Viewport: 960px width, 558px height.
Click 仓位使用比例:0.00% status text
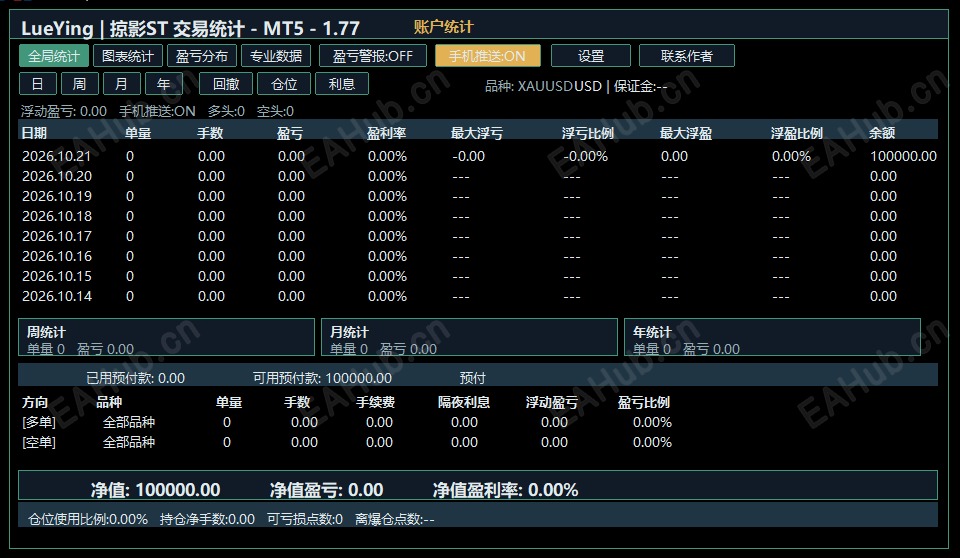pyautogui.click(x=88, y=519)
